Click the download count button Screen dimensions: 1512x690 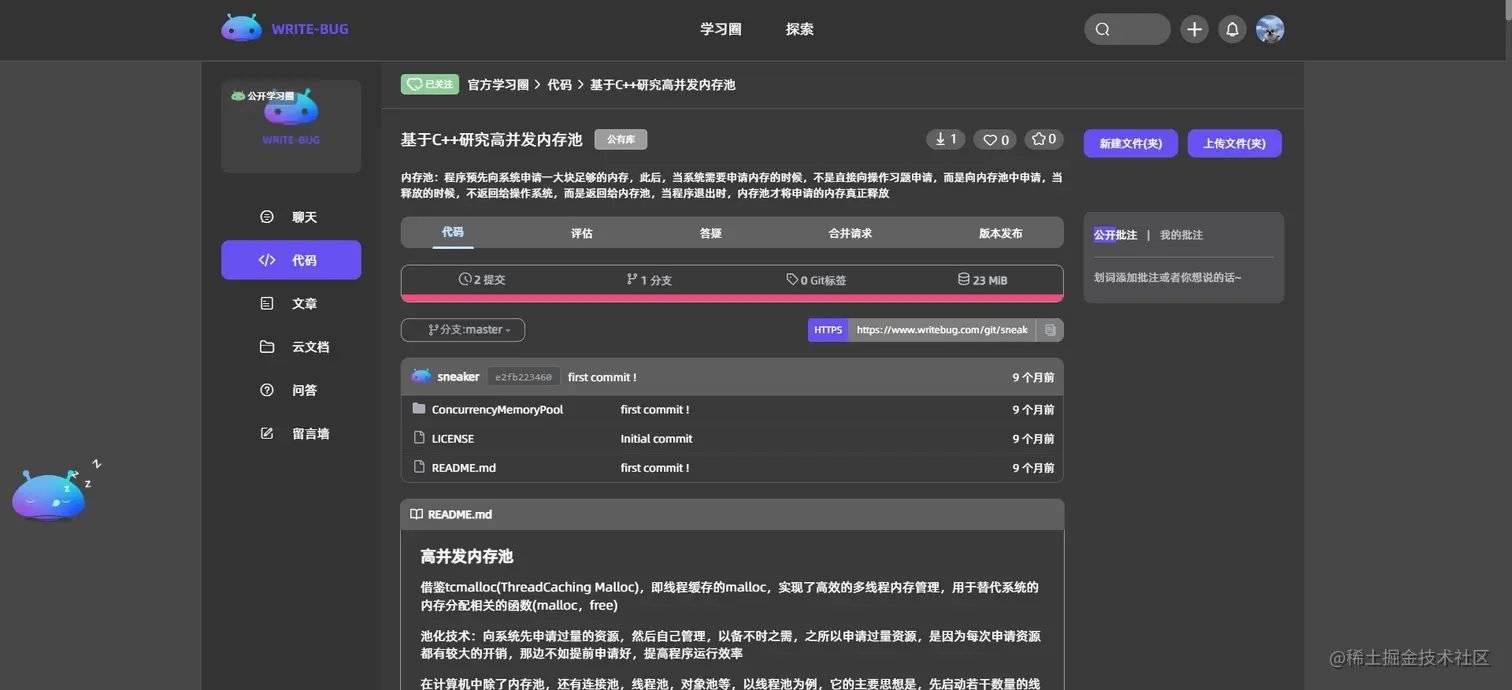pyautogui.click(x=946, y=139)
